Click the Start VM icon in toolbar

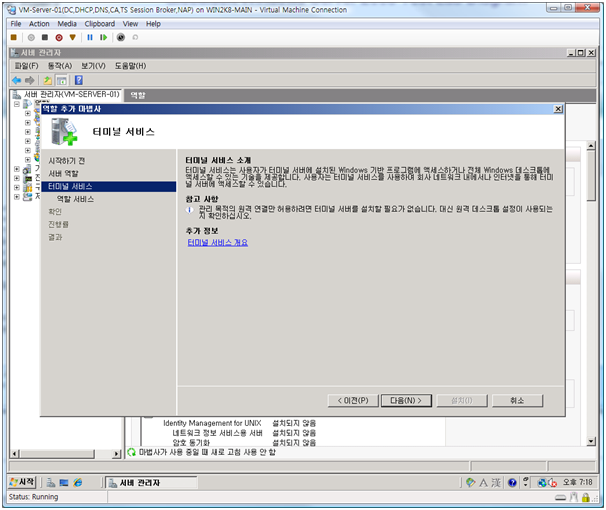coord(31,37)
